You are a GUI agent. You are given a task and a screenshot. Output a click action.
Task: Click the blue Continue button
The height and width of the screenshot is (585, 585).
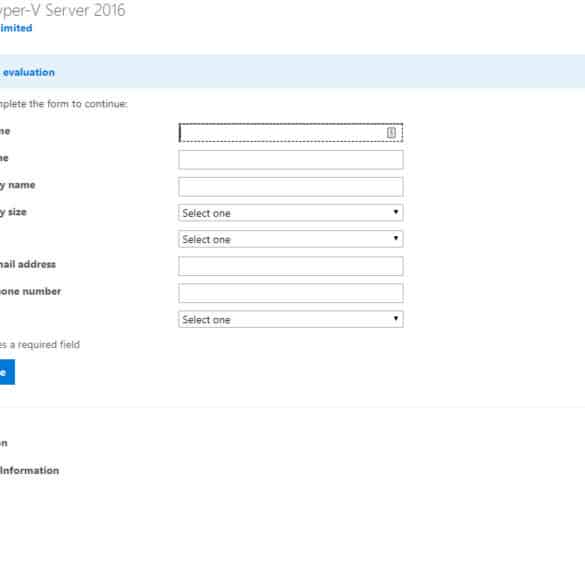(x=7, y=372)
